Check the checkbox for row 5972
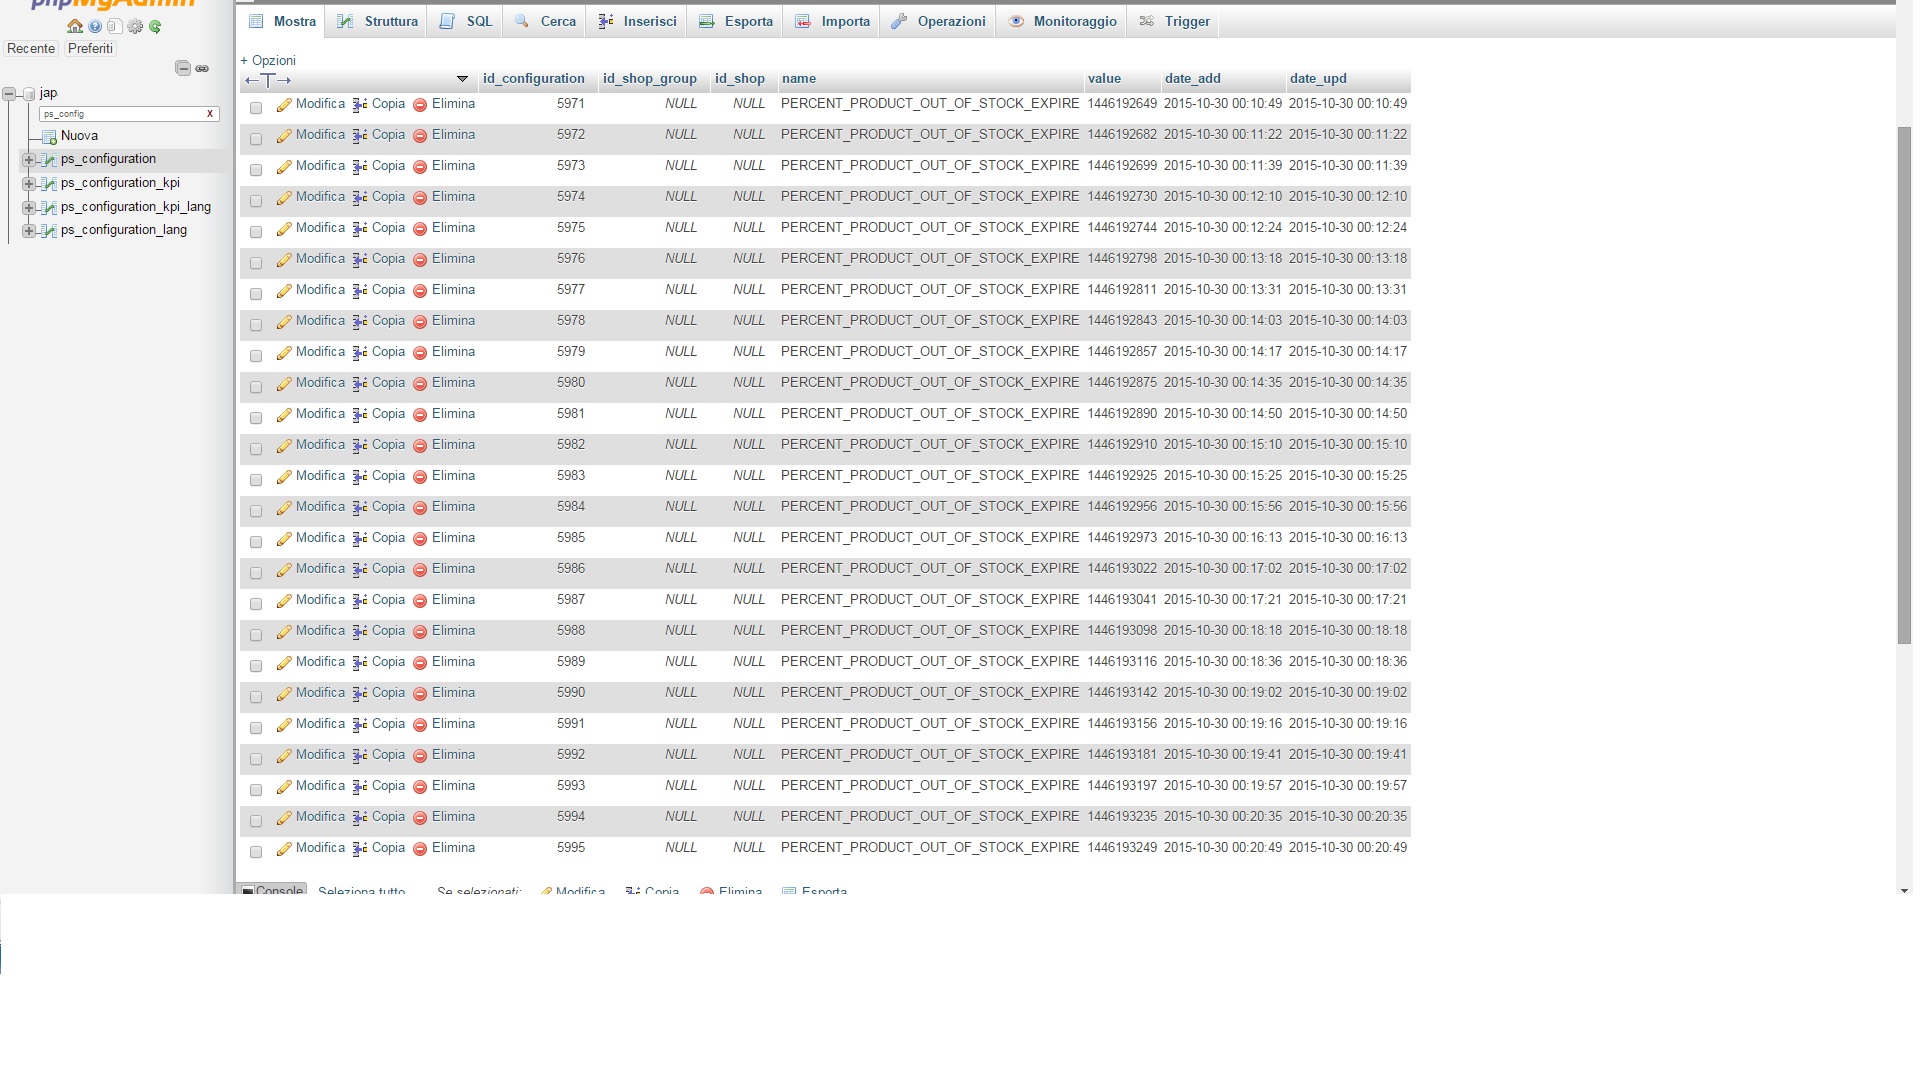The width and height of the screenshot is (1920, 1080). tap(256, 139)
